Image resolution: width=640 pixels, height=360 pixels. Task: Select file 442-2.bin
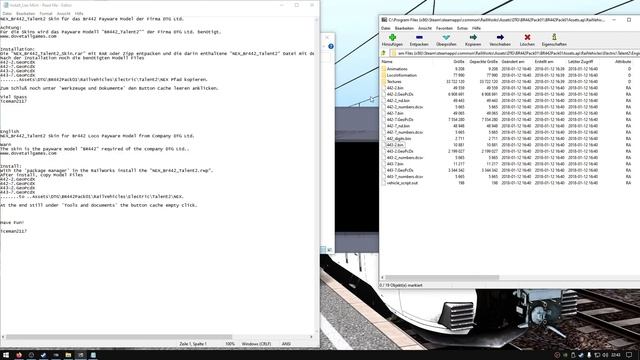click(x=395, y=88)
